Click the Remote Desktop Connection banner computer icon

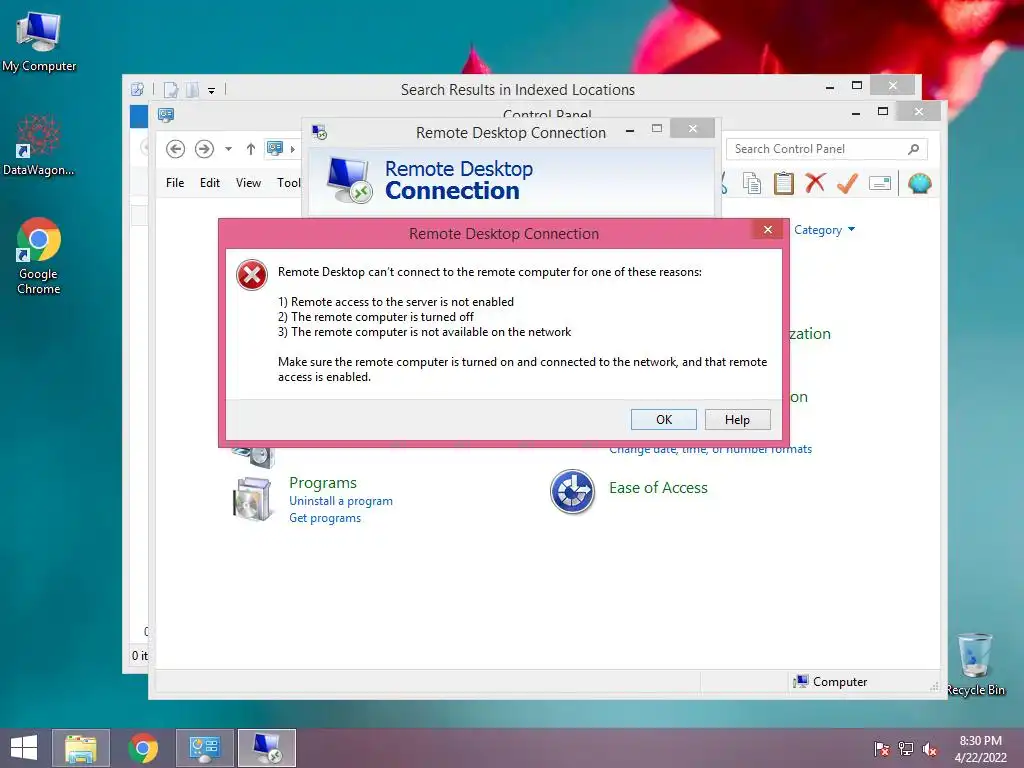tap(349, 180)
